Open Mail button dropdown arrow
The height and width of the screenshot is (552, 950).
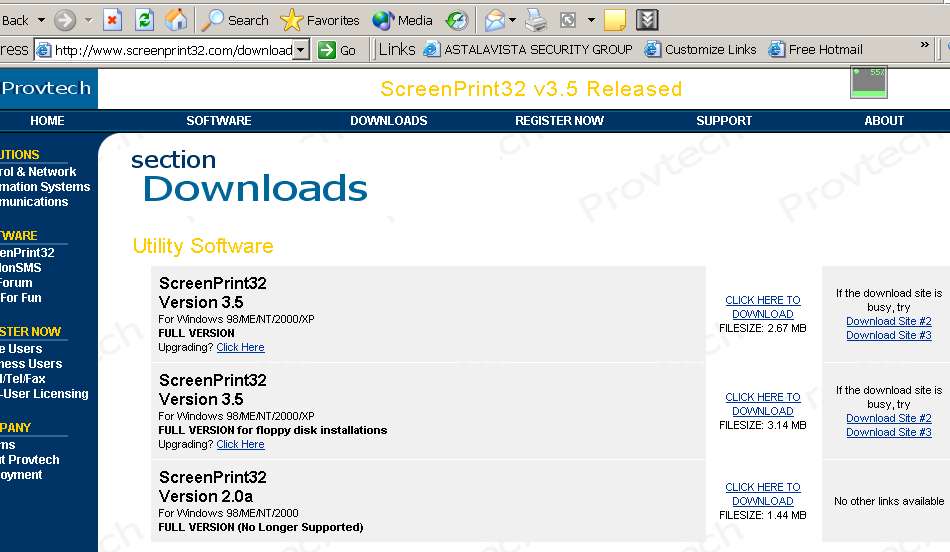pos(513,21)
